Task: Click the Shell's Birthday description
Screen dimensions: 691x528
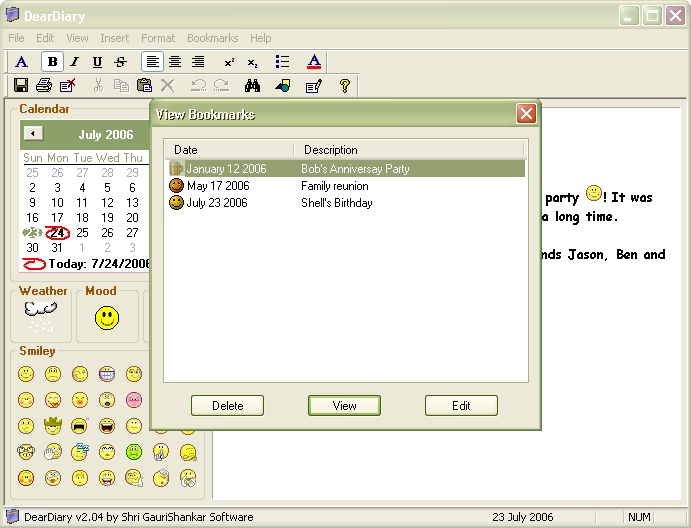Action: click(337, 203)
